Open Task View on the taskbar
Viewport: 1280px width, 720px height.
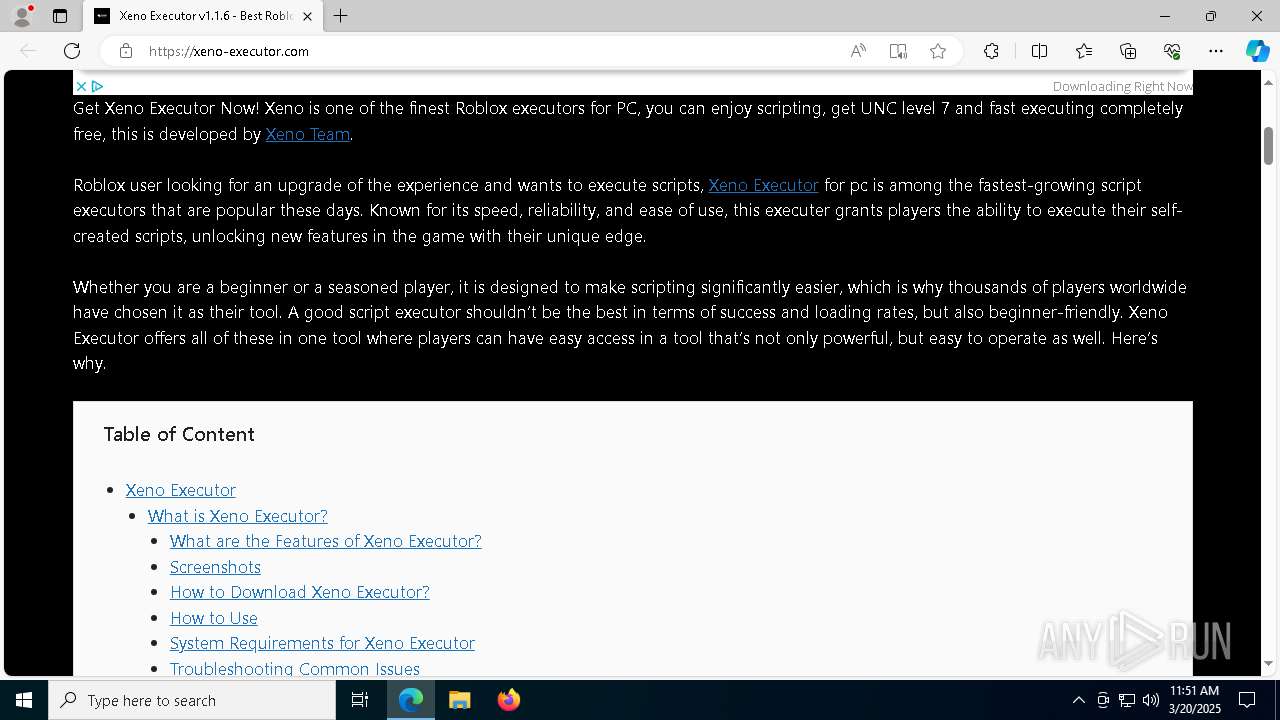[360, 700]
